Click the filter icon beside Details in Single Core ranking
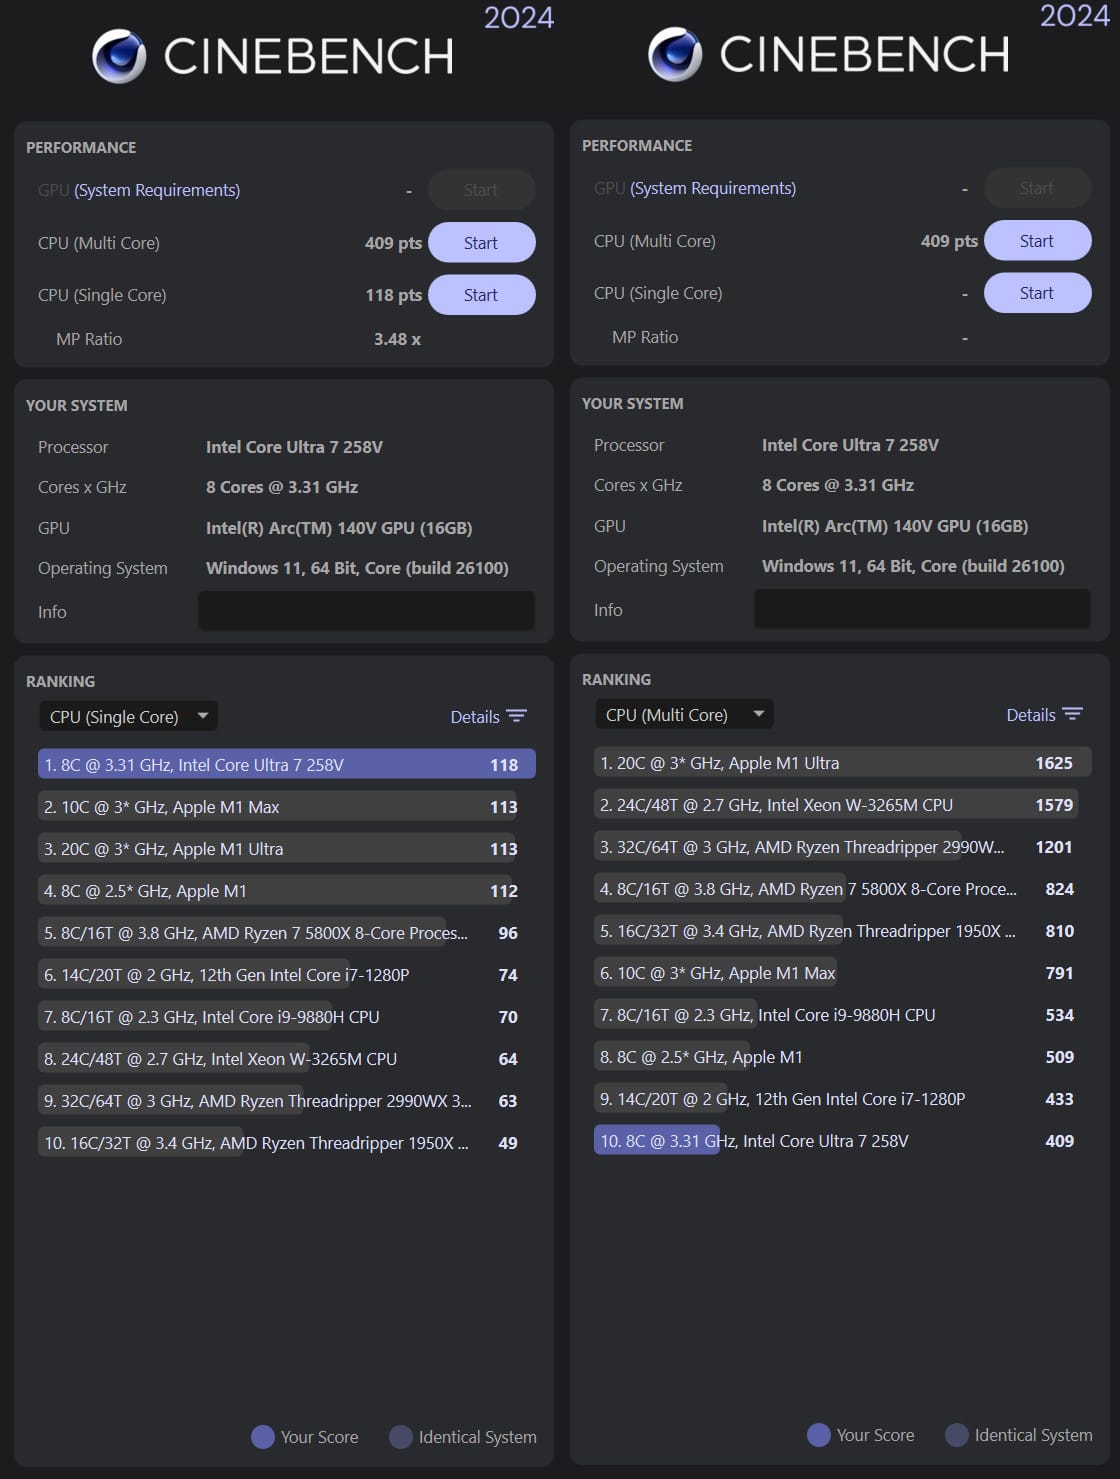This screenshot has height=1479, width=1120. [x=516, y=716]
